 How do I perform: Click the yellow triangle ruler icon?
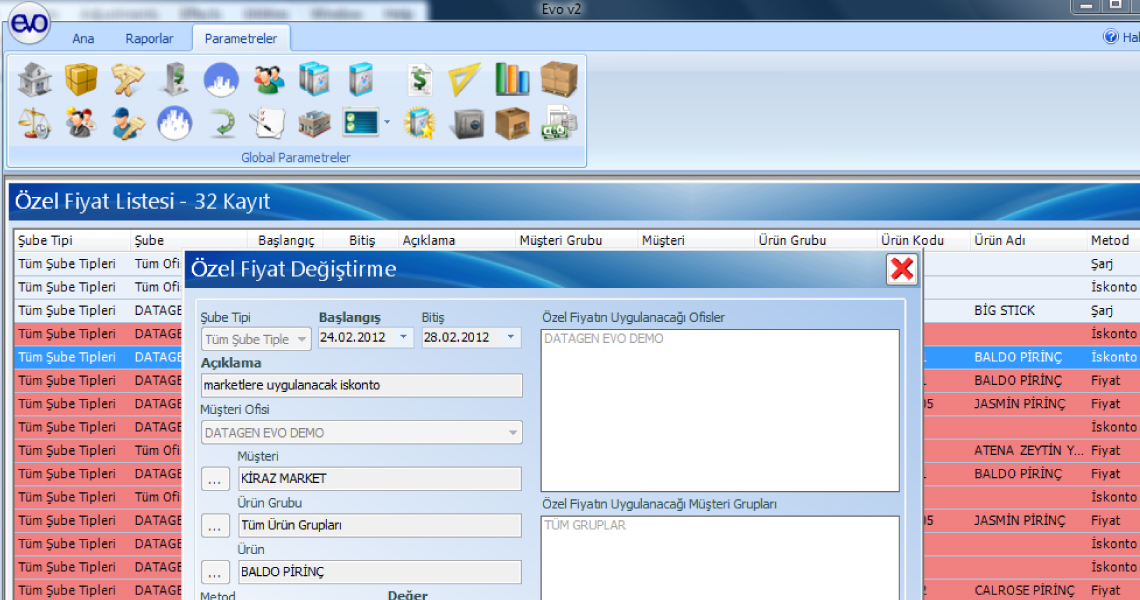click(x=465, y=79)
